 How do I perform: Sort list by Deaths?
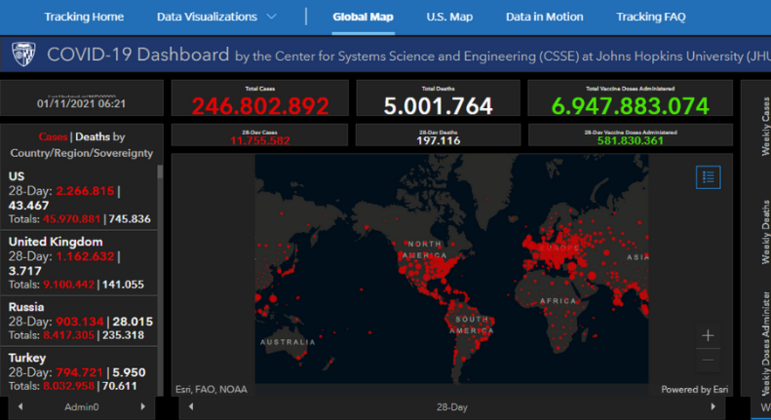click(x=92, y=137)
